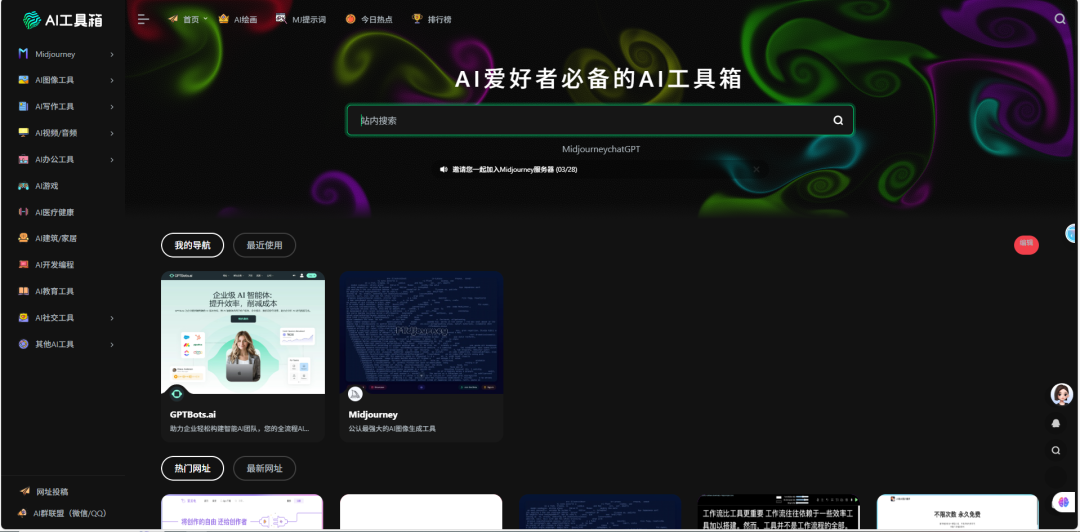1080x532 pixels.
Task: Click the AI社交工具 icon
Action: coord(23,318)
